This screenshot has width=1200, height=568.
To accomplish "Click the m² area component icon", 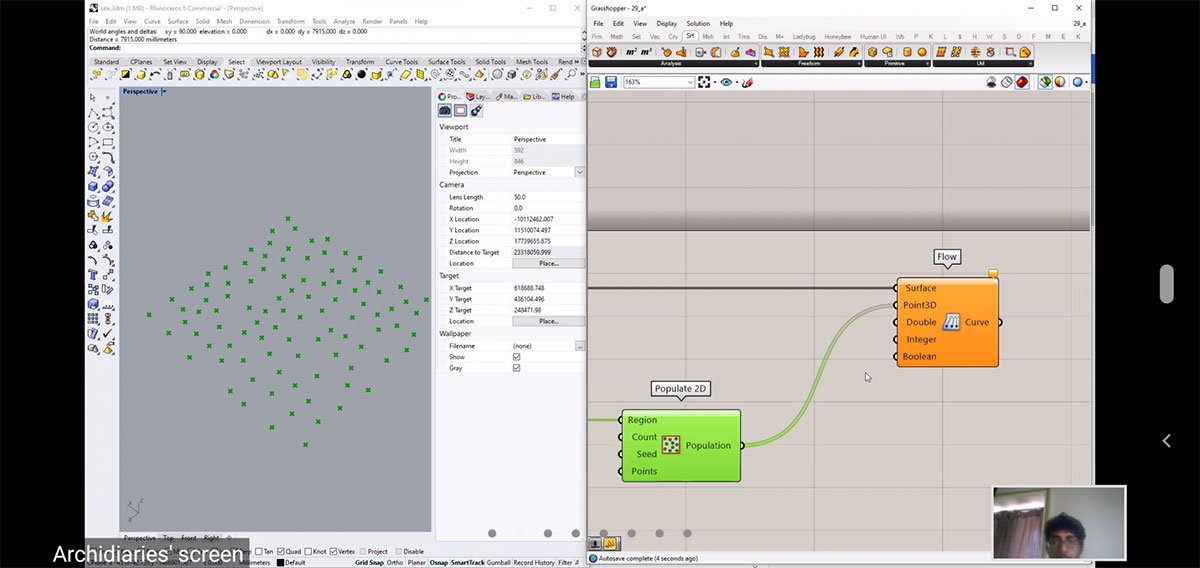I will coord(632,52).
